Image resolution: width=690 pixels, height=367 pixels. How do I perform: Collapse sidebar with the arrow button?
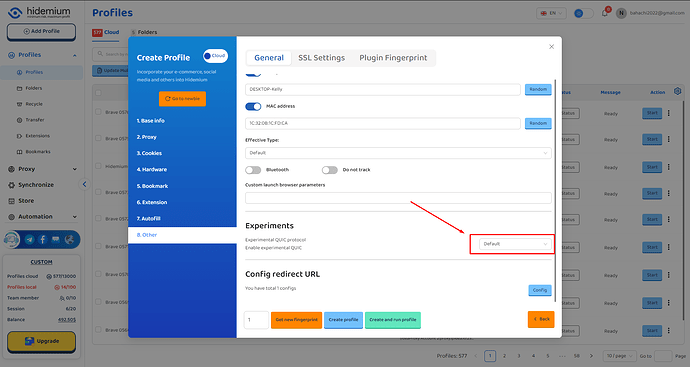tap(84, 184)
